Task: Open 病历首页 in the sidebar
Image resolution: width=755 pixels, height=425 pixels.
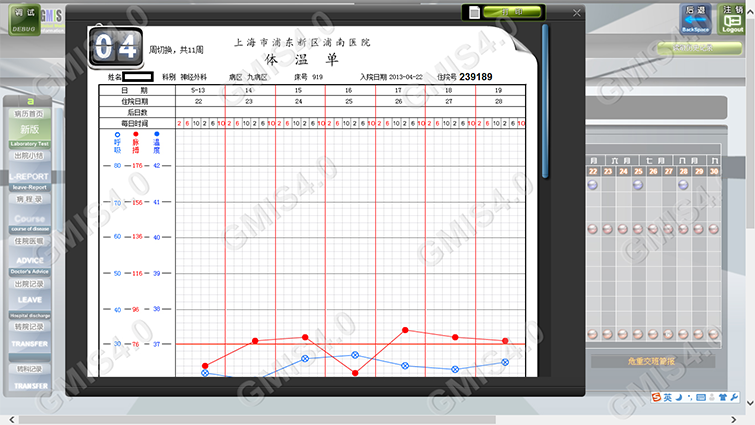Action: [x=29, y=114]
